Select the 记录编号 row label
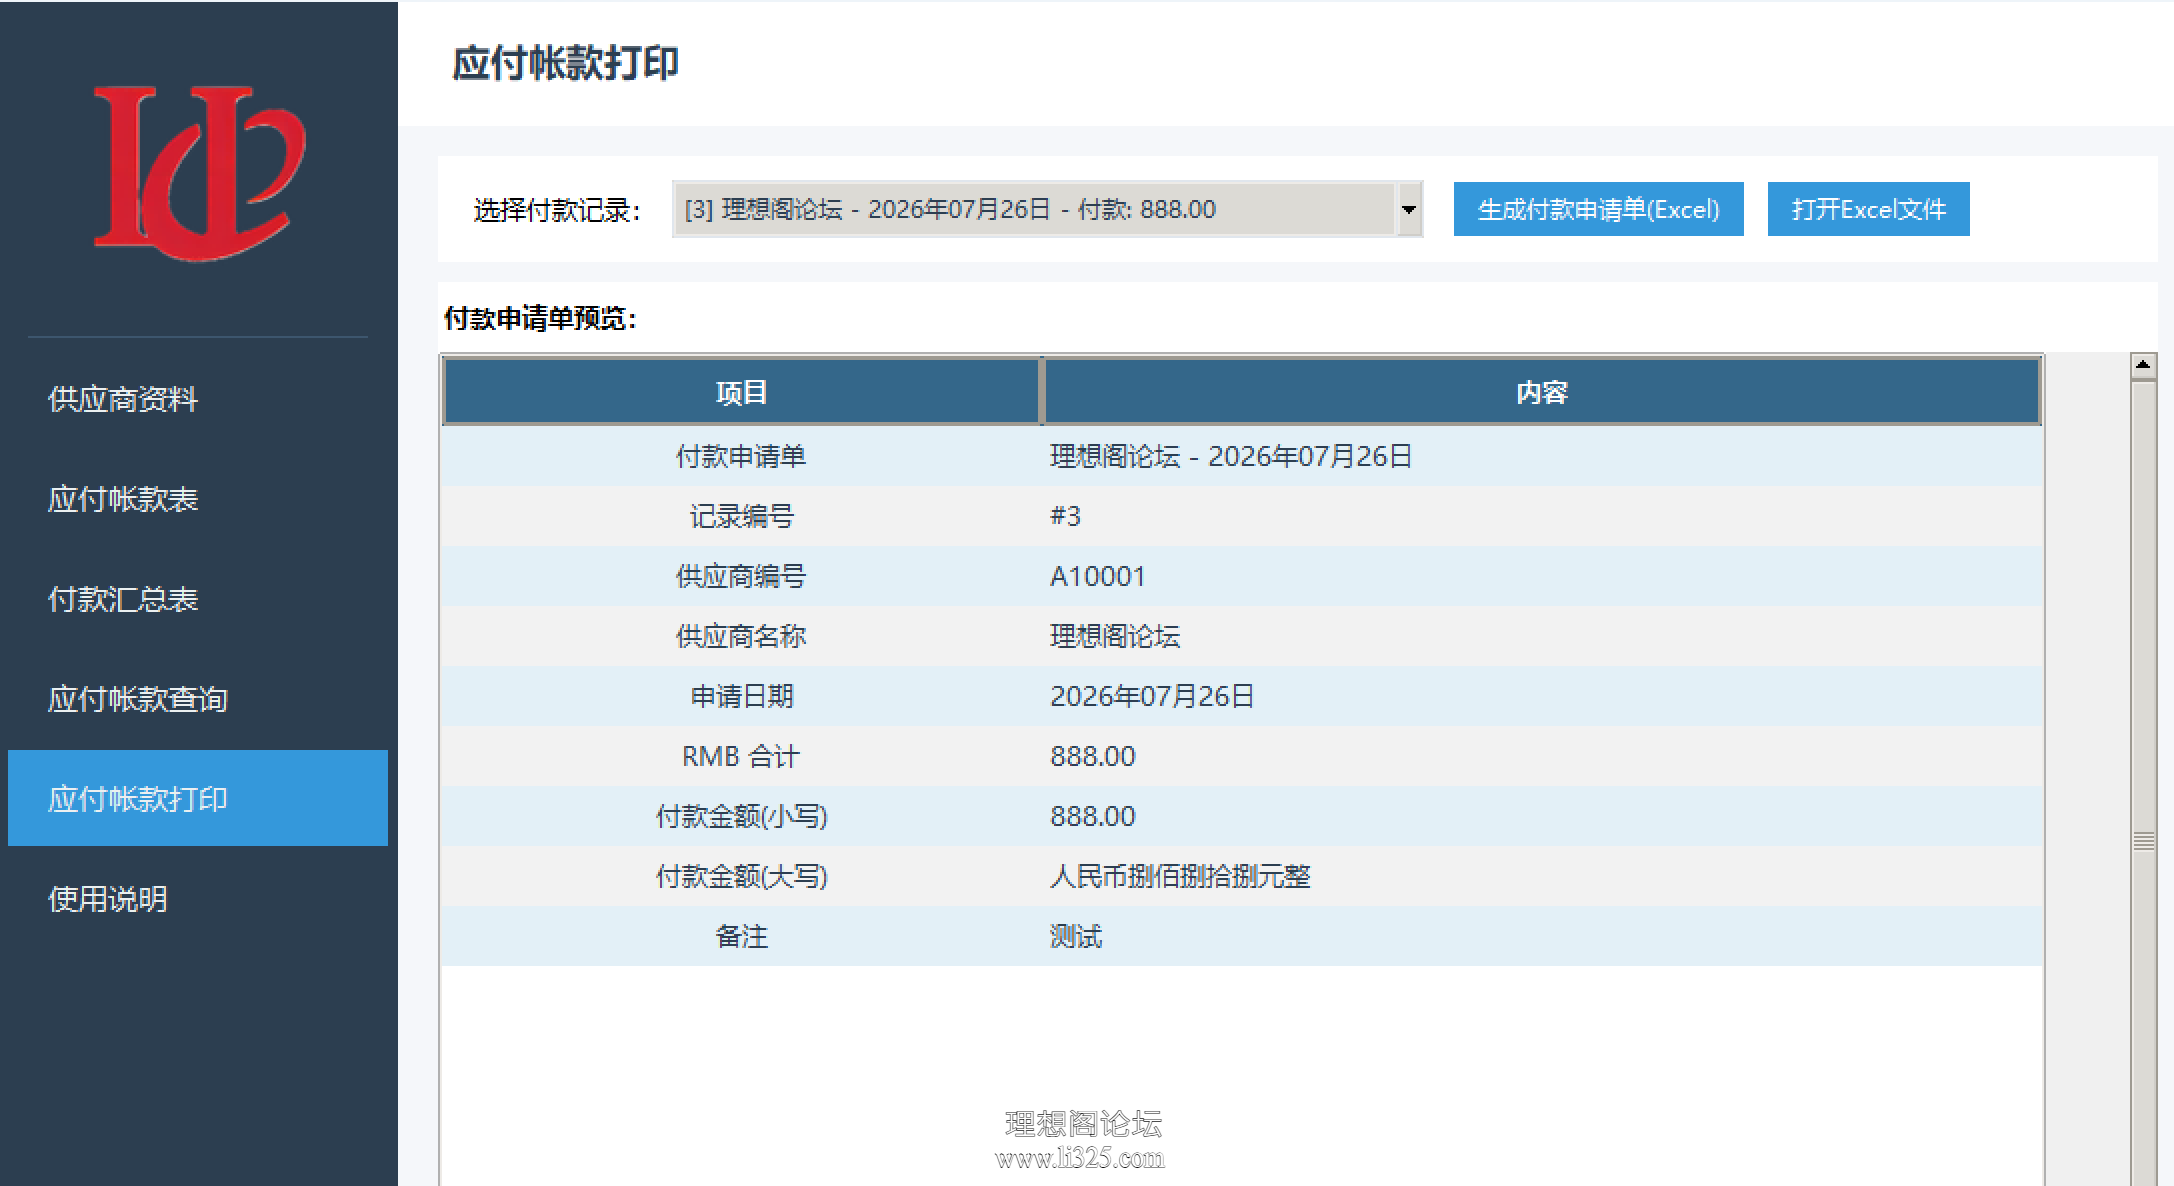This screenshot has width=2174, height=1186. (741, 516)
